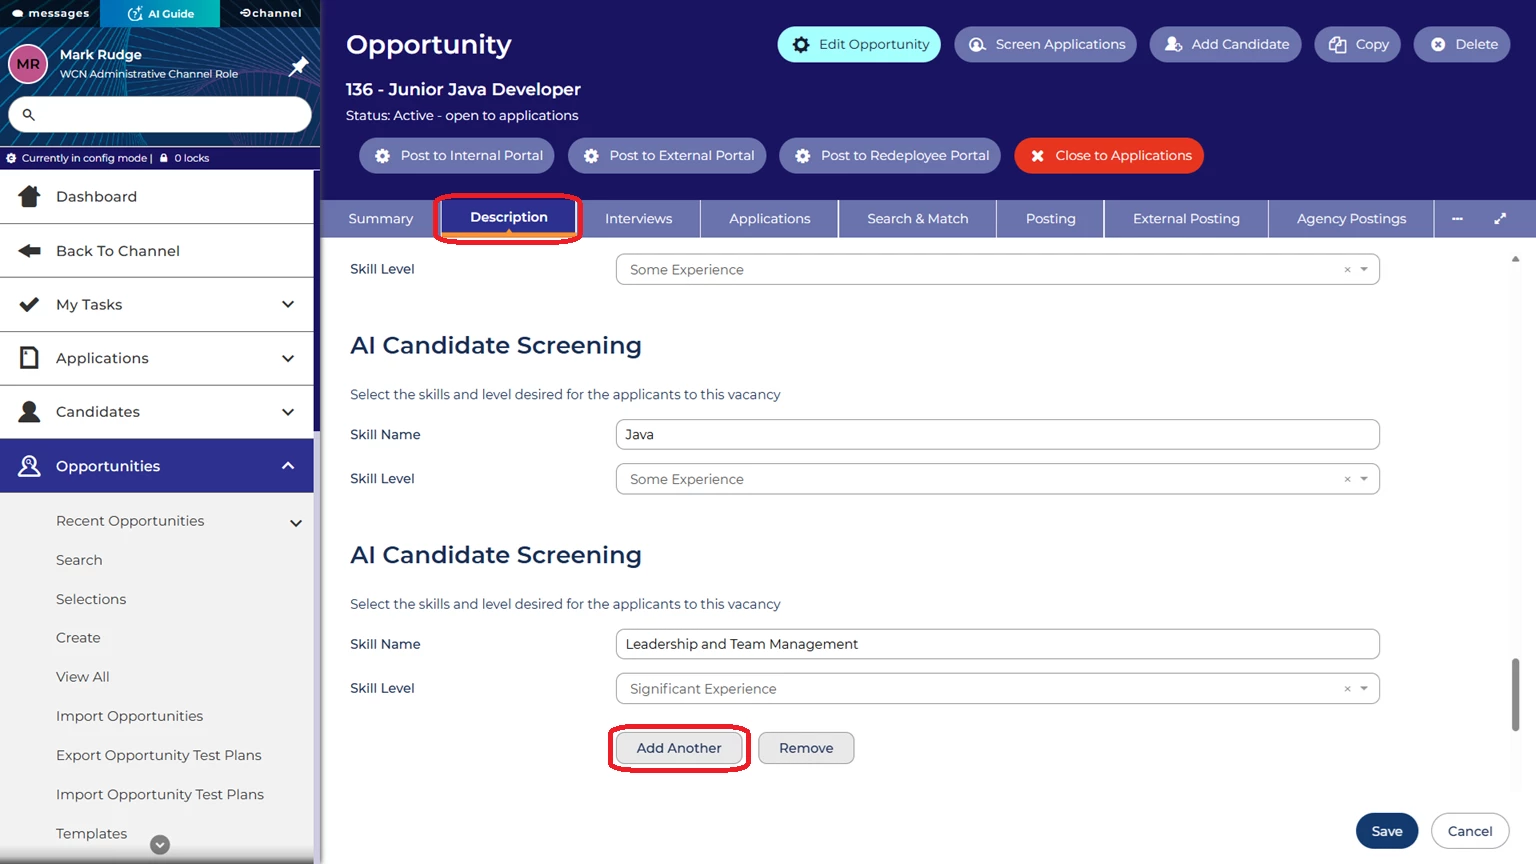
Task: Click the Close to Applications button
Action: pos(1108,156)
